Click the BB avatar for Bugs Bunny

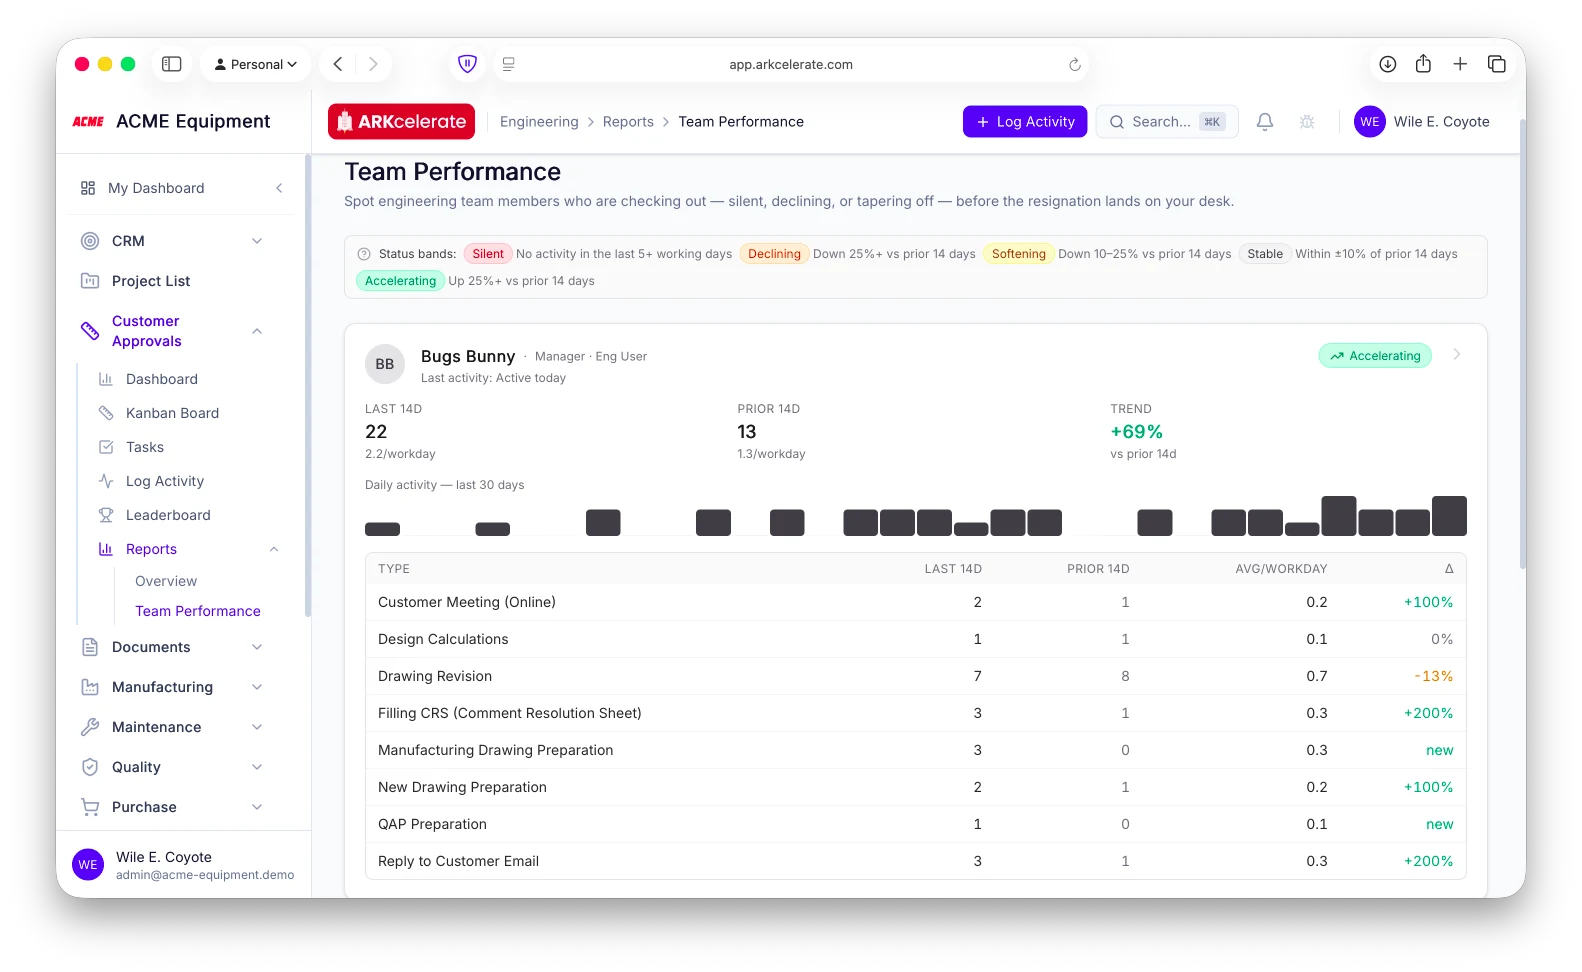click(x=385, y=364)
